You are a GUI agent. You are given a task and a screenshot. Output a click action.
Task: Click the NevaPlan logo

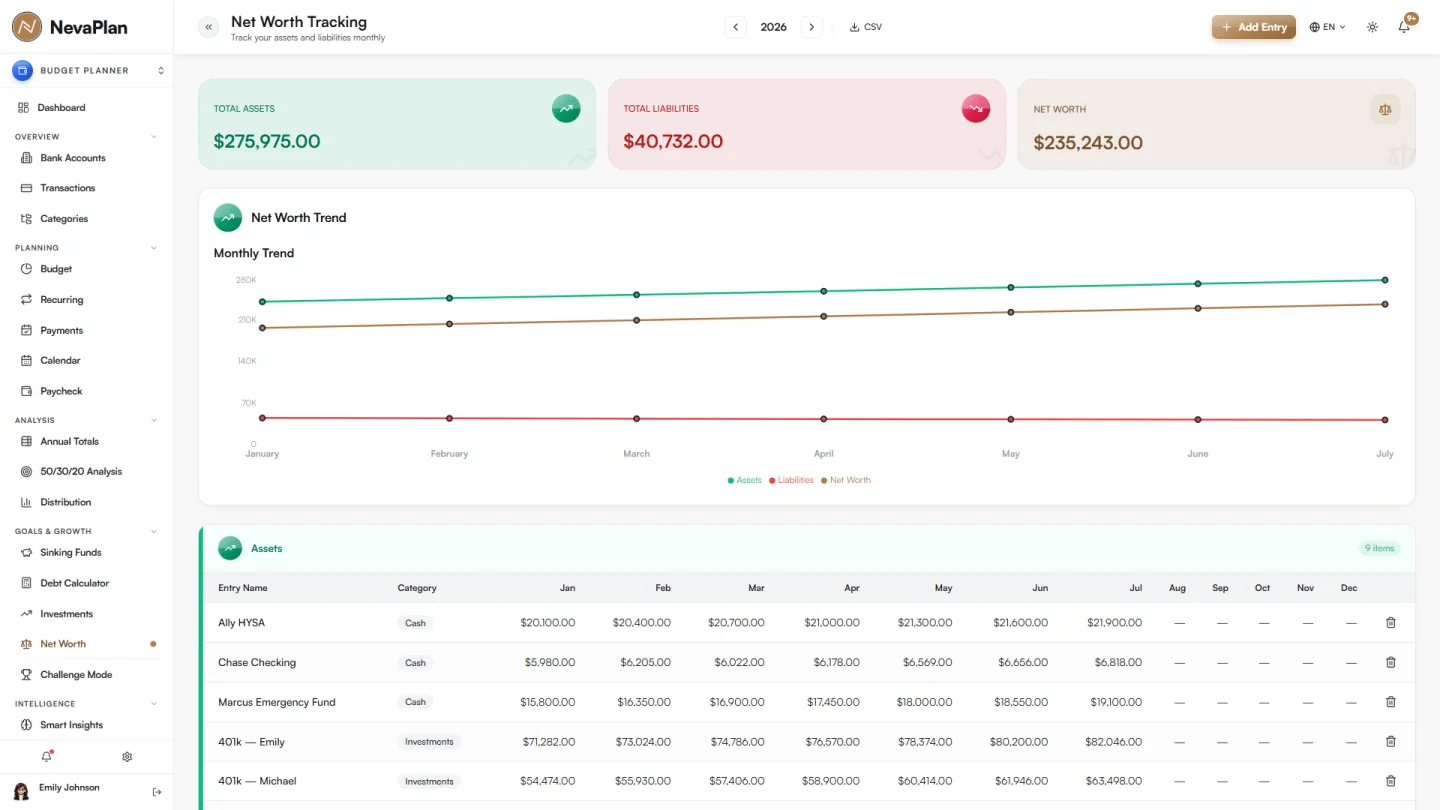pos(70,27)
